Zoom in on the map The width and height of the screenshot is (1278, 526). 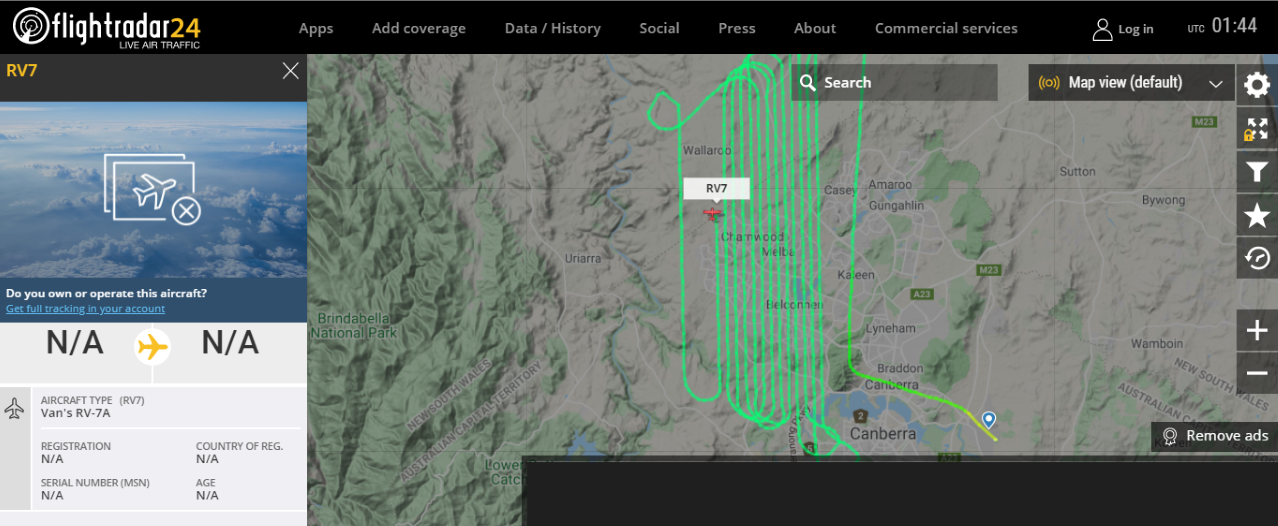pyautogui.click(x=1257, y=331)
